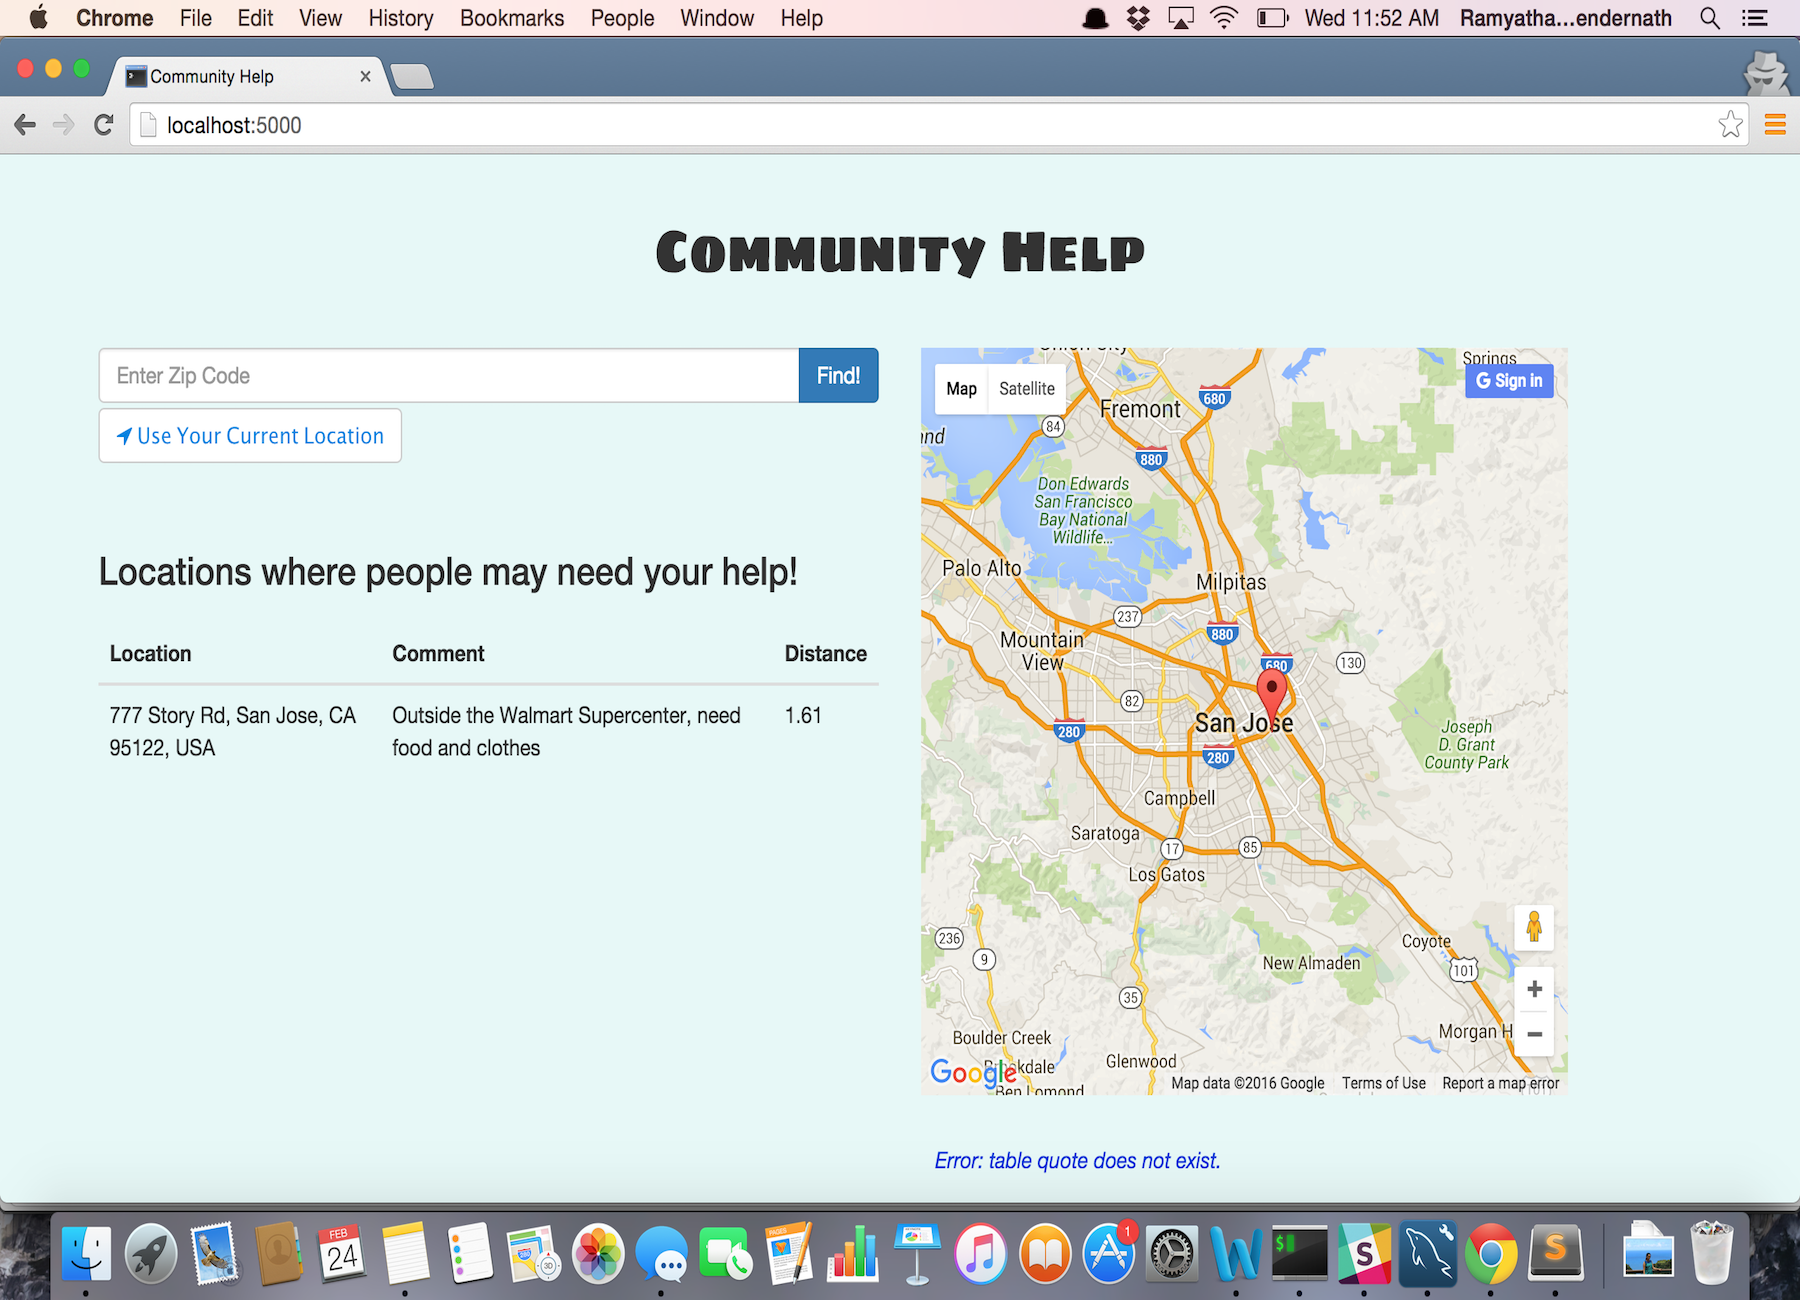
Task: Click the 1.61 distance value
Action: pos(803,715)
